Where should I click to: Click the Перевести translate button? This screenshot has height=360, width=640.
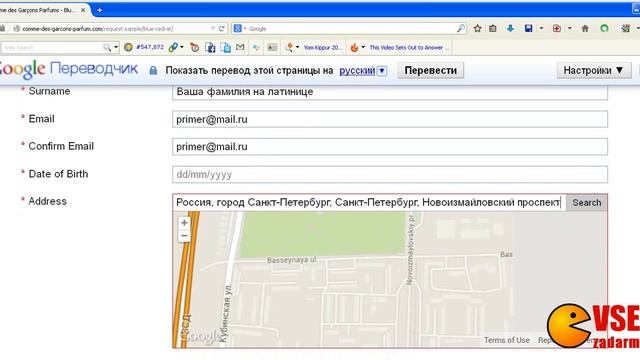pyautogui.click(x=431, y=70)
